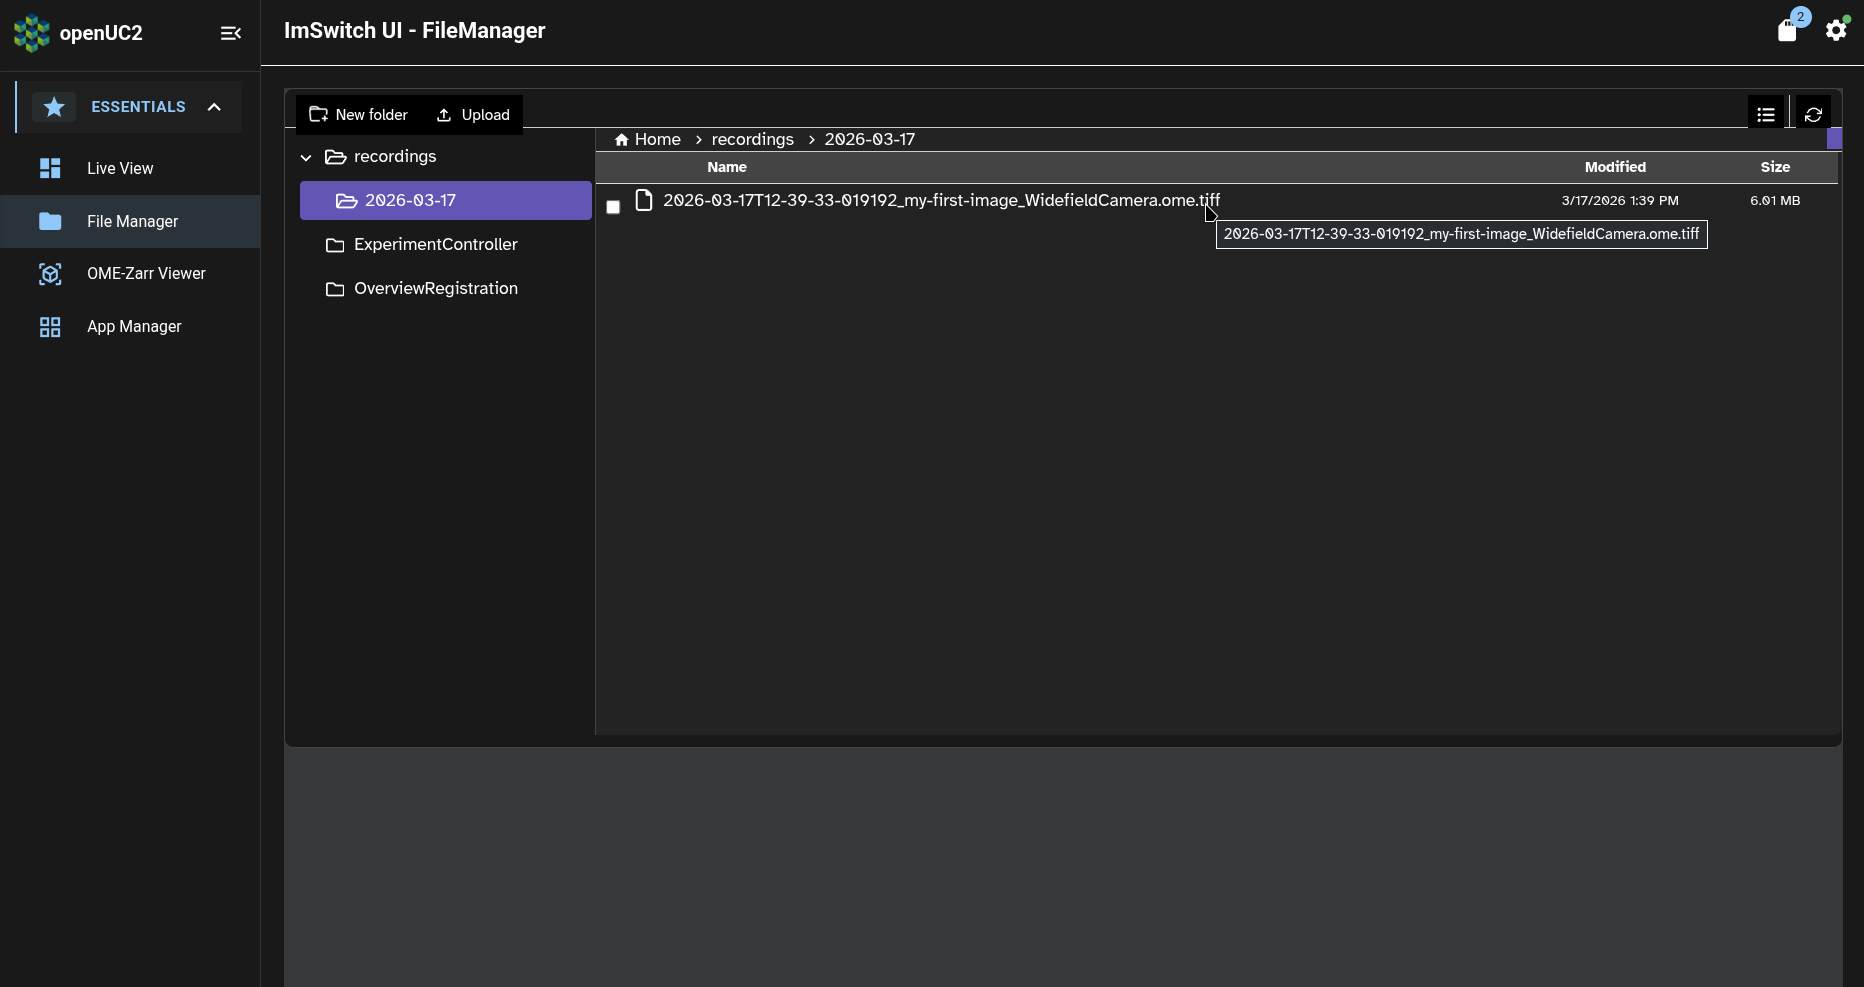Image resolution: width=1864 pixels, height=987 pixels.
Task: Switch to list view mode
Action: [x=1766, y=113]
